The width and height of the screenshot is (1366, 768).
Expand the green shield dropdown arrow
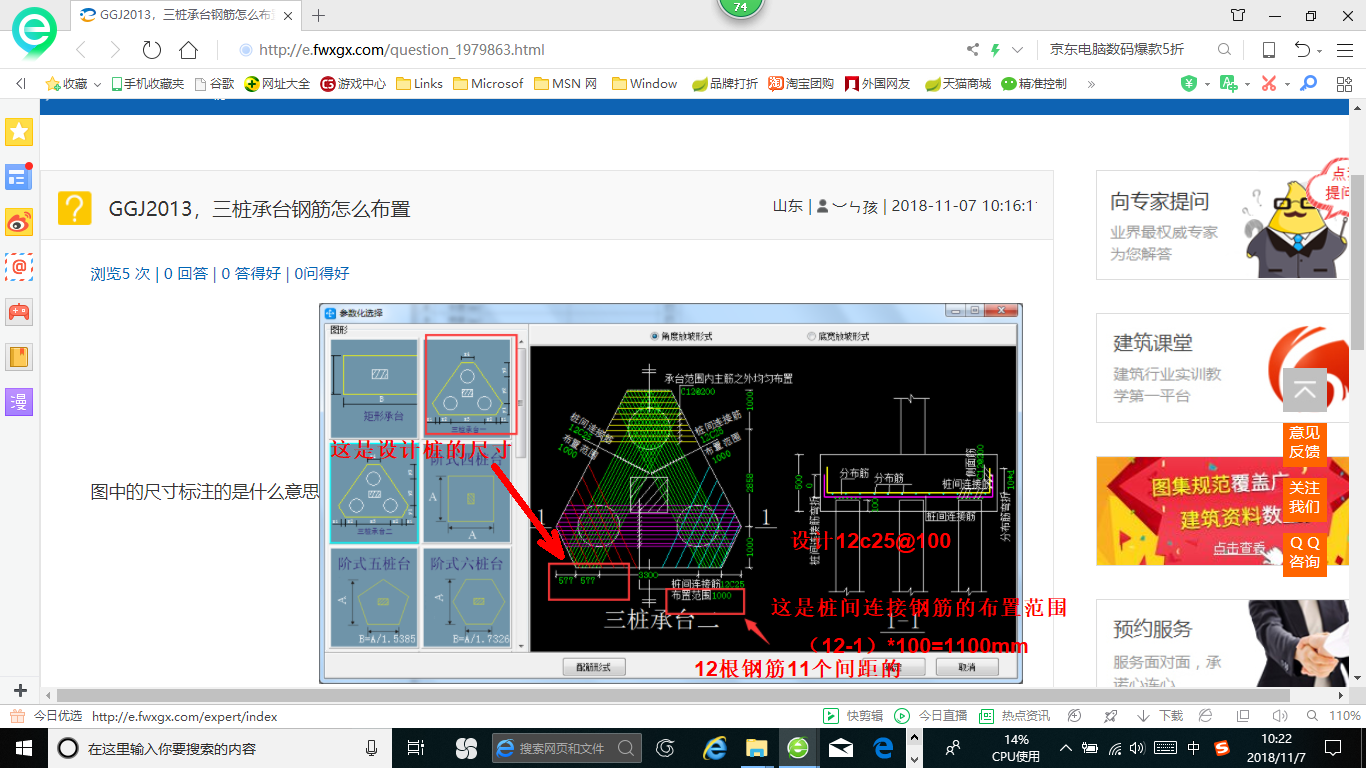1207,85
